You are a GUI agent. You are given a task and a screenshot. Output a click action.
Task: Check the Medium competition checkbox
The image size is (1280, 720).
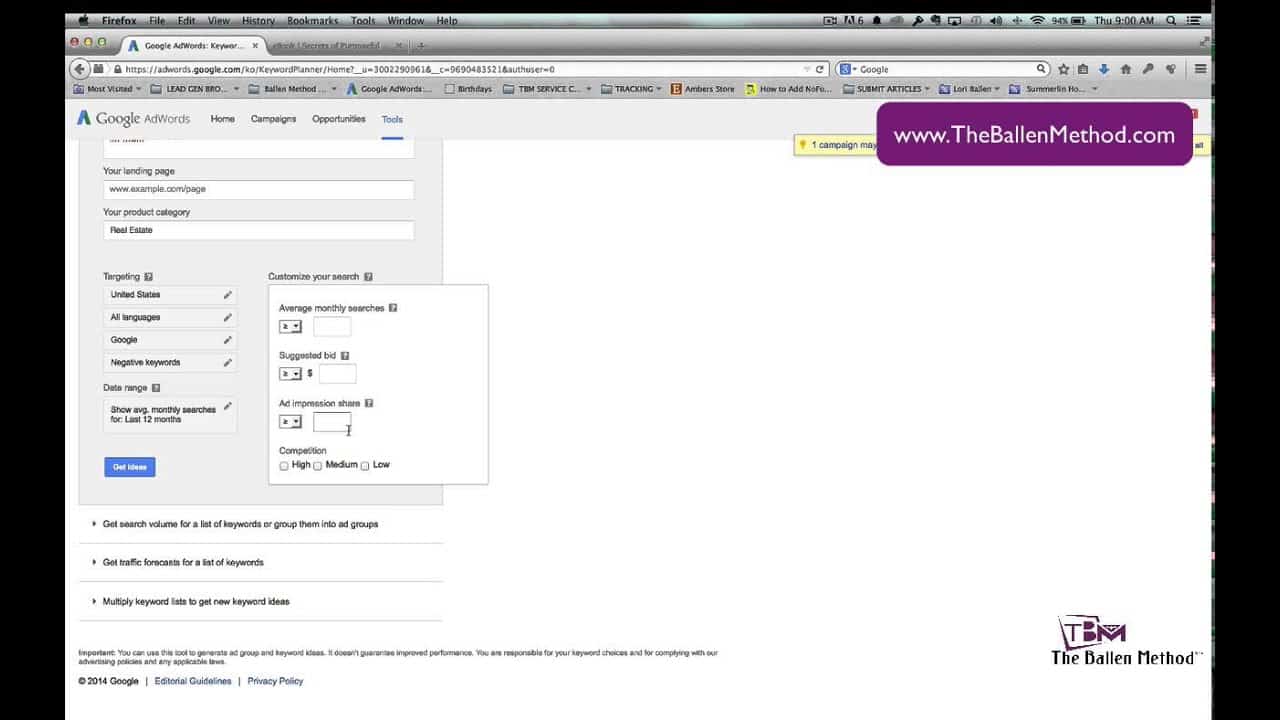point(318,466)
